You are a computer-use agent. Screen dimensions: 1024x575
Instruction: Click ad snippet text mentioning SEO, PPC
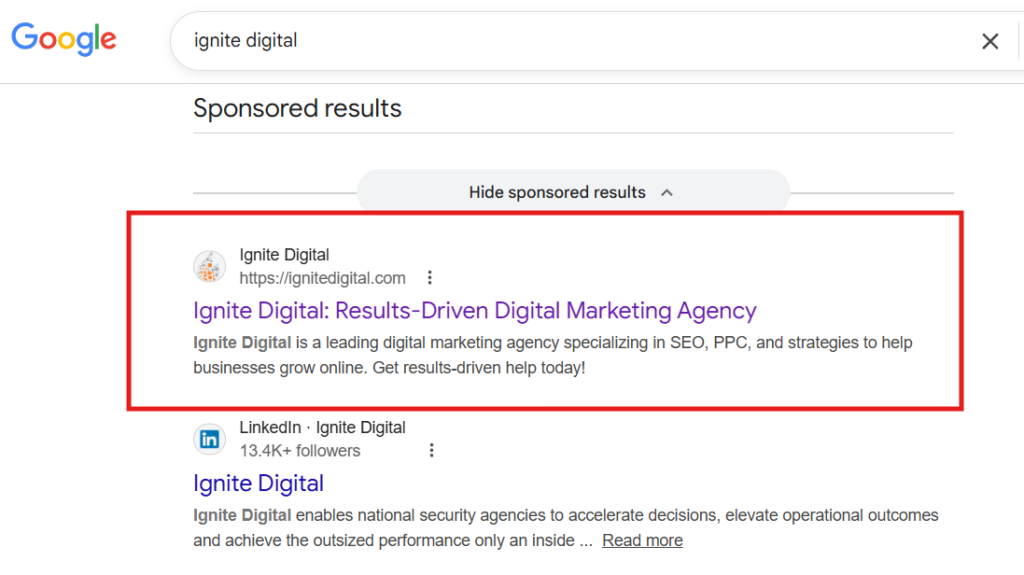[x=600, y=343]
